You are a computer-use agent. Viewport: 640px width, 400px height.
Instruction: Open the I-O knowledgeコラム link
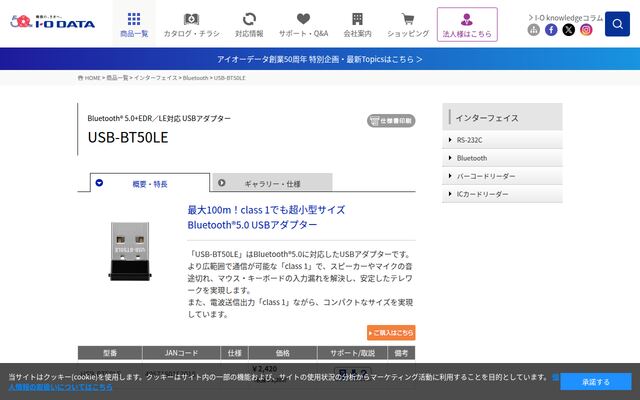coord(565,18)
